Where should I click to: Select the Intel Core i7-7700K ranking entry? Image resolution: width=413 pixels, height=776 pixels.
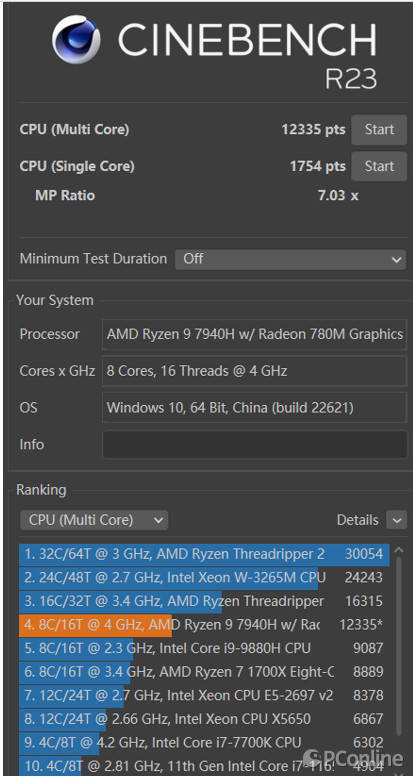(204, 743)
